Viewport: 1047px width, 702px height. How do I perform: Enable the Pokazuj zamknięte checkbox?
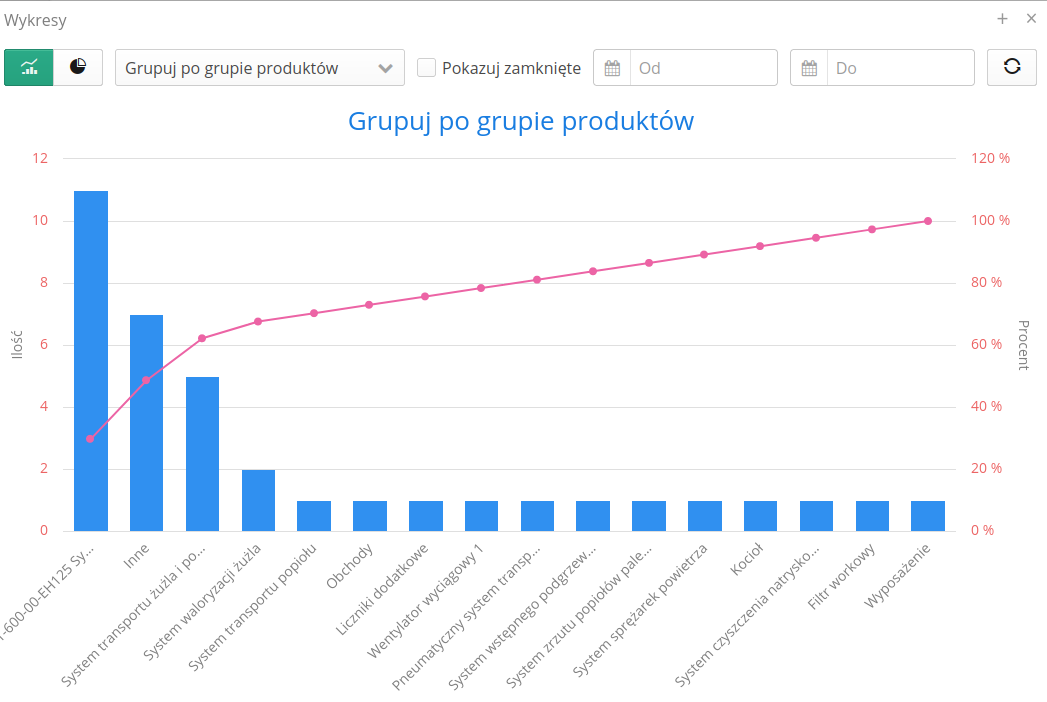pyautogui.click(x=426, y=68)
